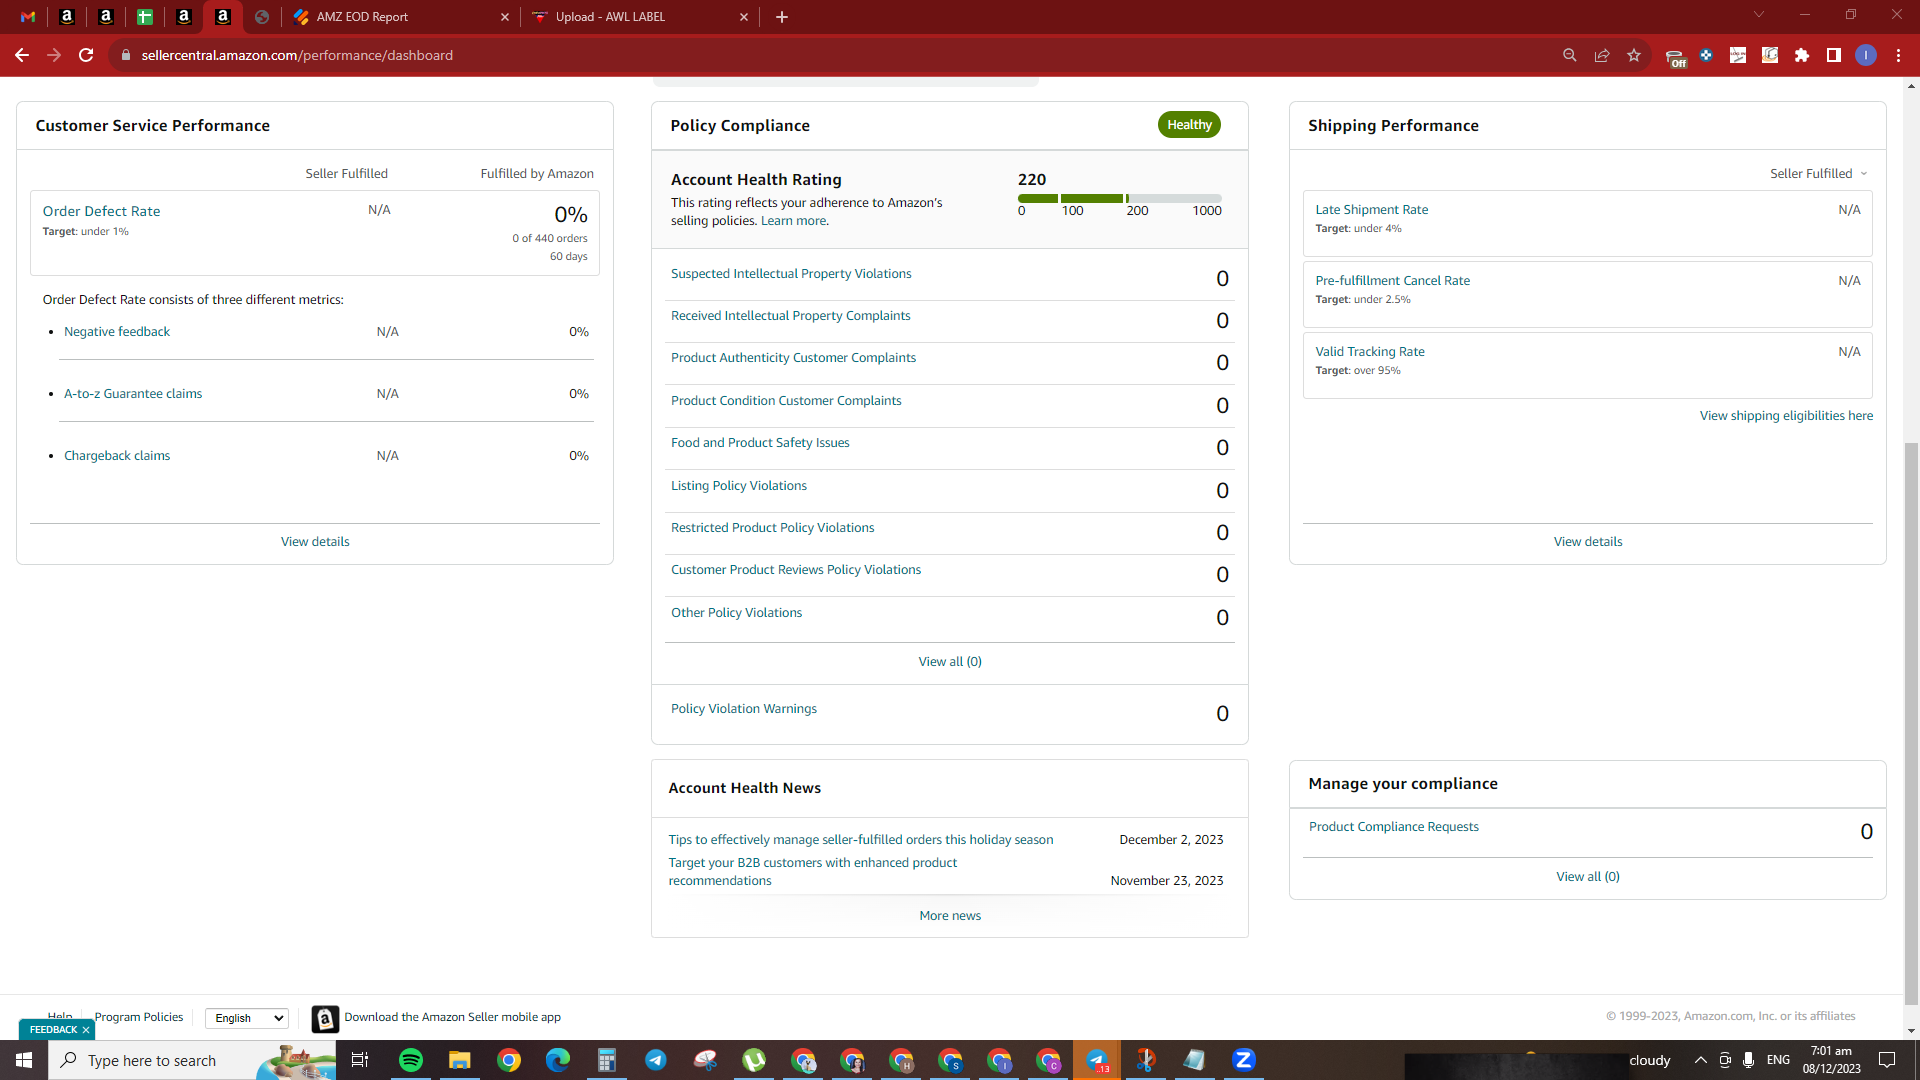
Task: Switch to the Gmail pinned tab
Action: (x=28, y=17)
